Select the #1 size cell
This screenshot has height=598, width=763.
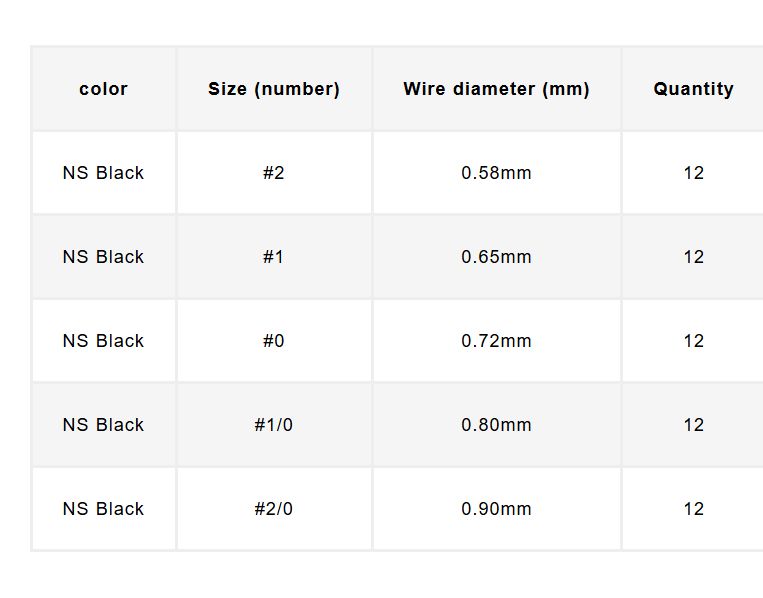(x=274, y=257)
